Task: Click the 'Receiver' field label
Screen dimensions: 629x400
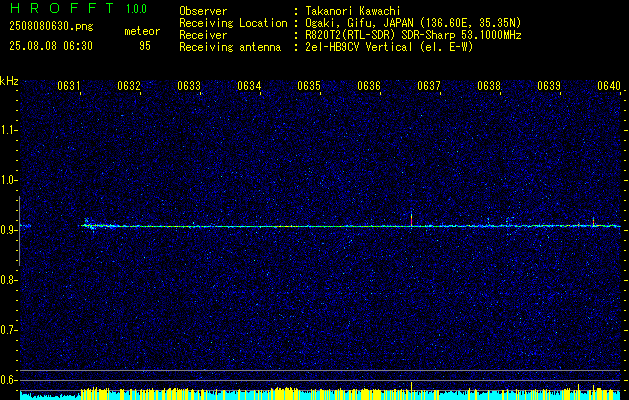Action: coord(203,35)
